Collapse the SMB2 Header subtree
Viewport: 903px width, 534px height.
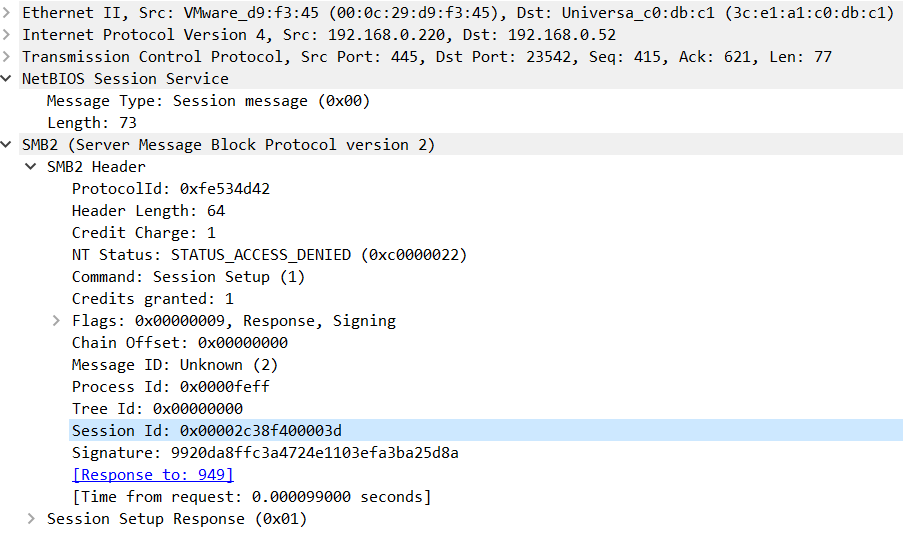[31, 166]
